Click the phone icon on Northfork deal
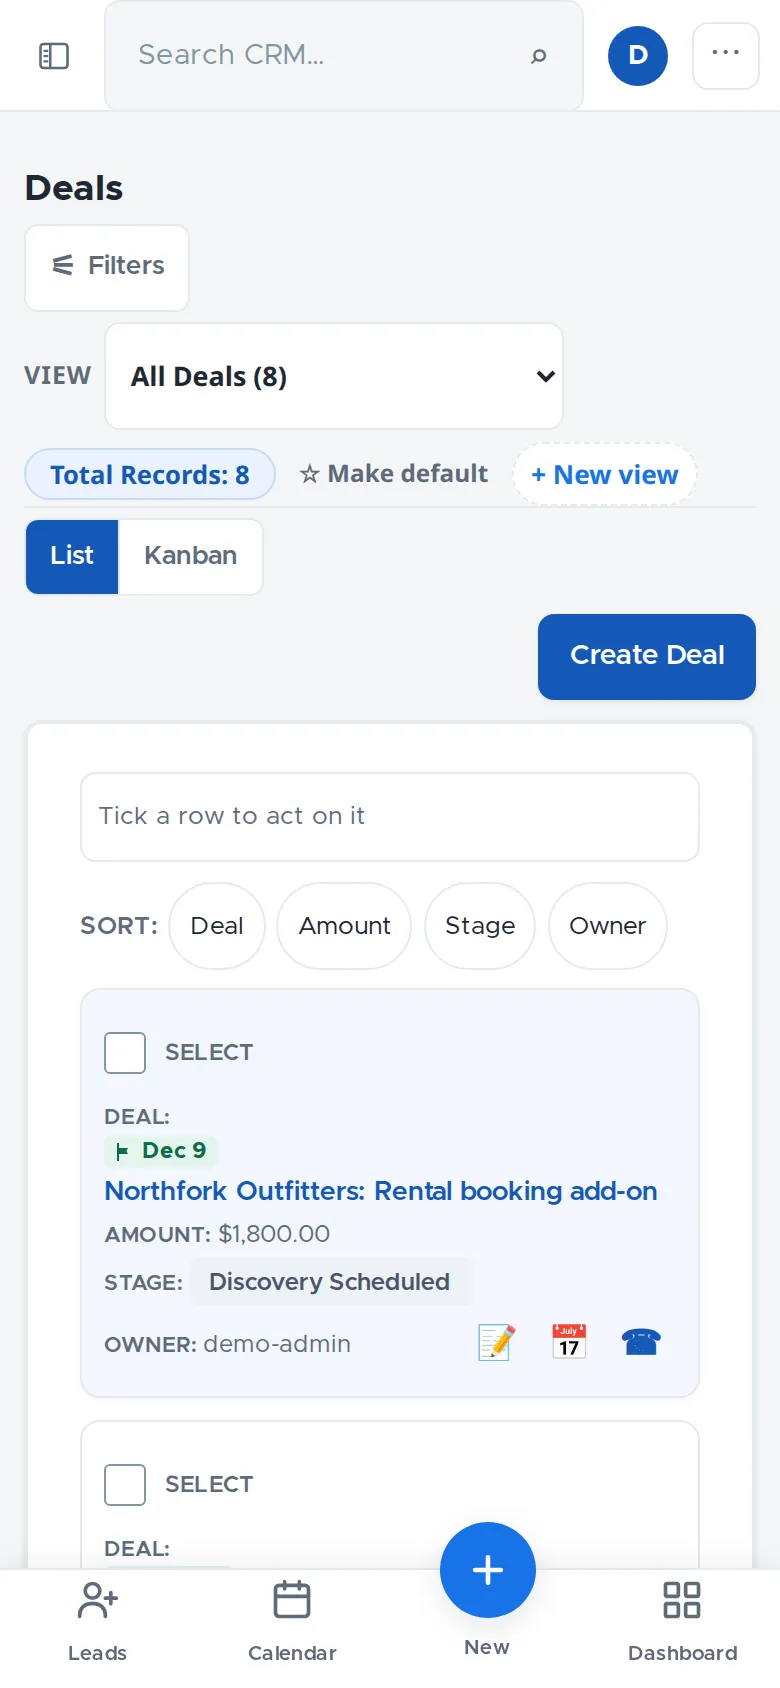Screen dimensions: 780x1688 [x=641, y=1342]
